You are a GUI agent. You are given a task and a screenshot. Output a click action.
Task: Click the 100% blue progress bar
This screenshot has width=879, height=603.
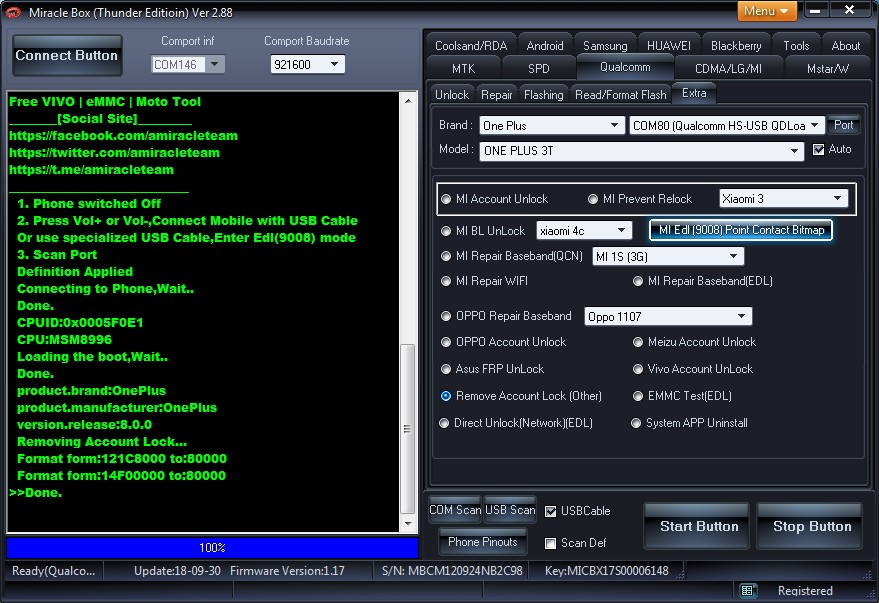pos(212,548)
